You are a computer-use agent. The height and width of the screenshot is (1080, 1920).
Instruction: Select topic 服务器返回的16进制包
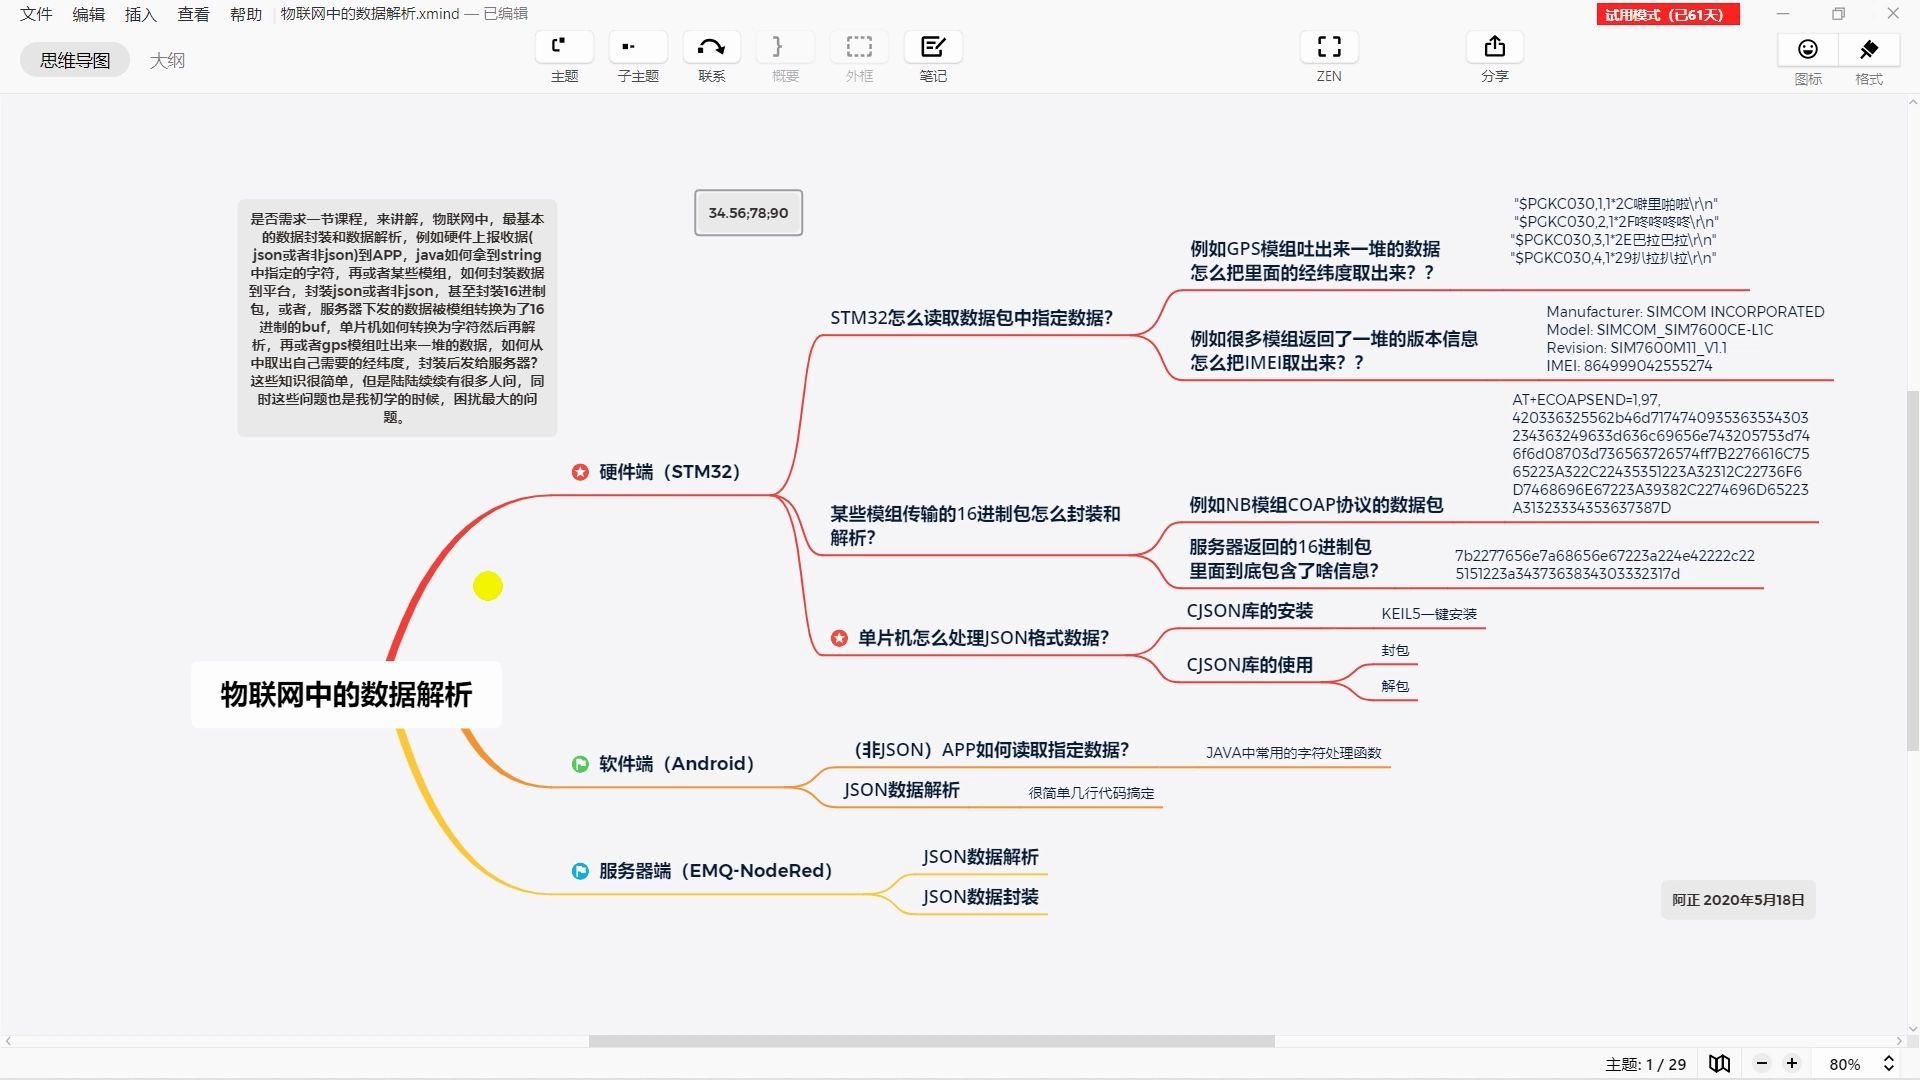[x=1283, y=559]
